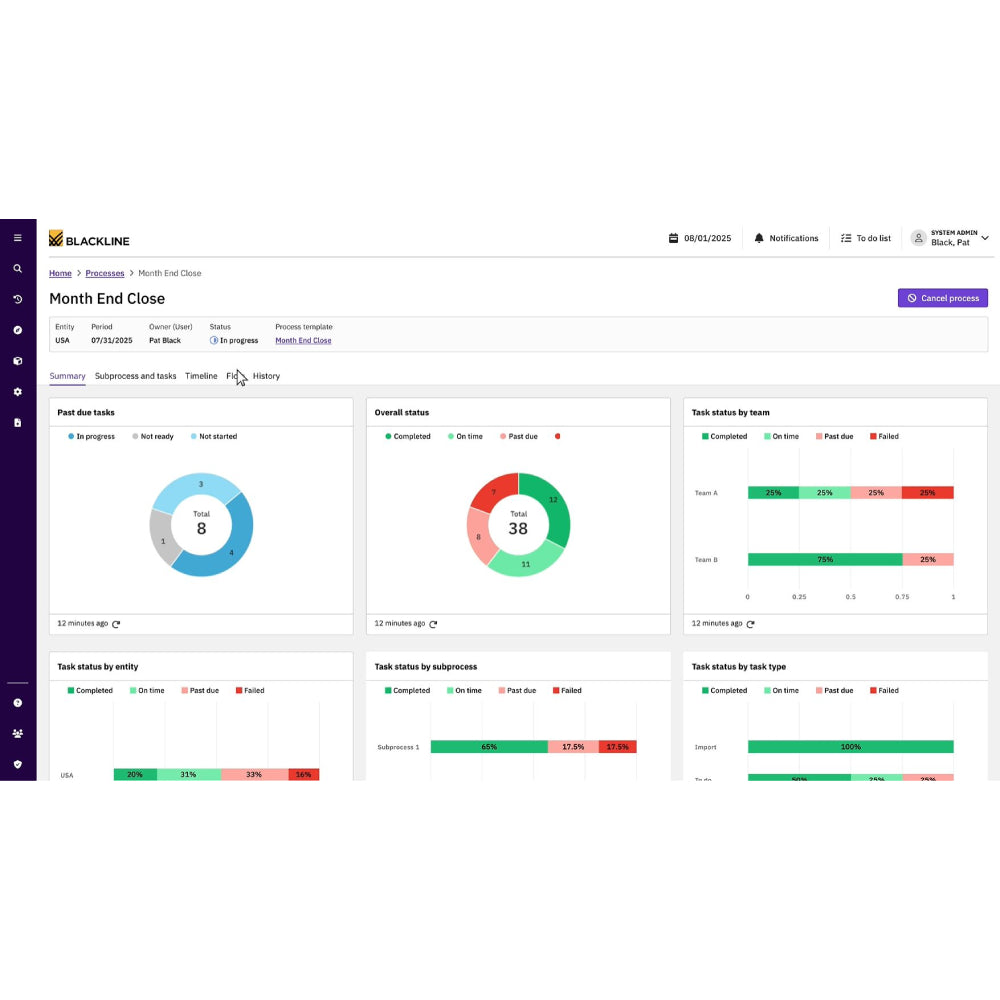1000x1000 pixels.
Task: Open the Subprocess and tasks tab
Action: [x=135, y=376]
